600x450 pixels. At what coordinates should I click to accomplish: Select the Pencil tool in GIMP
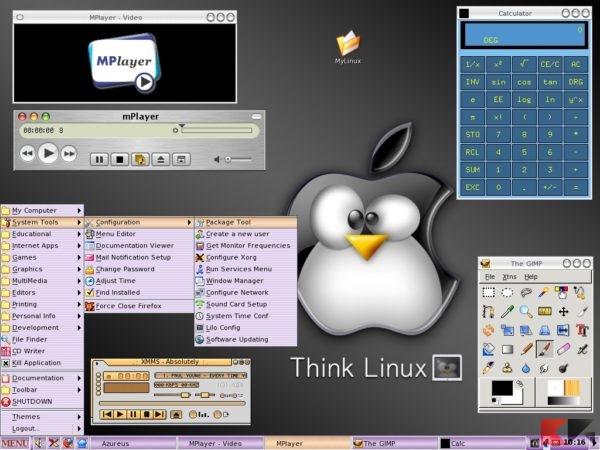(526, 349)
